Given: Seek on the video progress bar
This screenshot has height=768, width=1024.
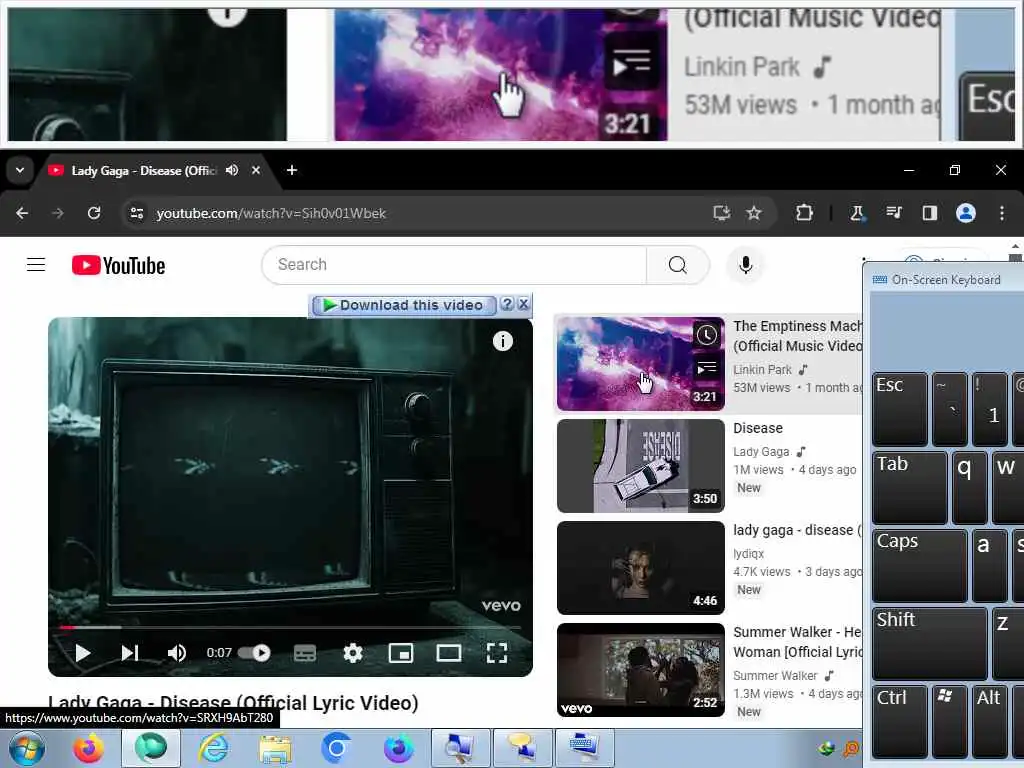Looking at the screenshot, I should [290, 628].
